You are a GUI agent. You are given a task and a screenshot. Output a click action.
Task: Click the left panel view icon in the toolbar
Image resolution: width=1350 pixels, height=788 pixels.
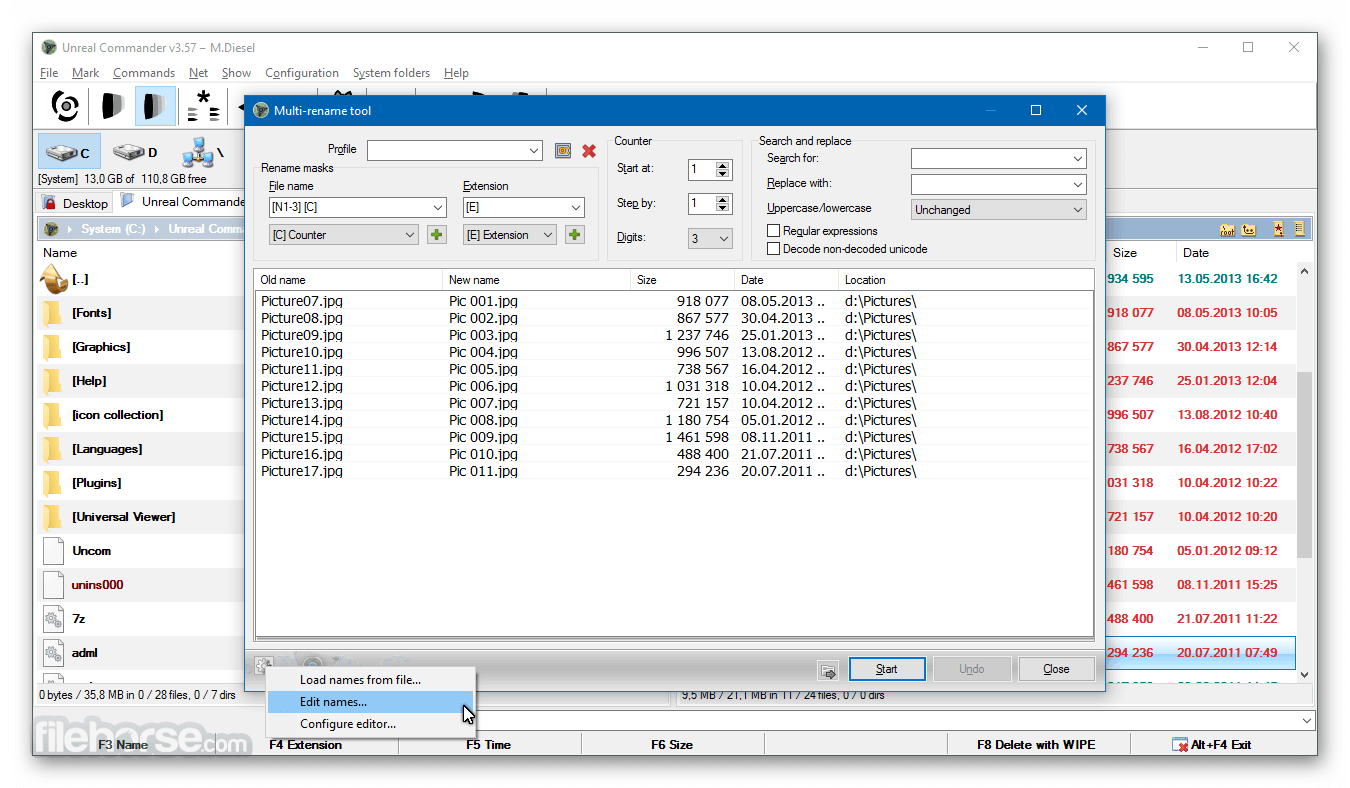[x=112, y=105]
